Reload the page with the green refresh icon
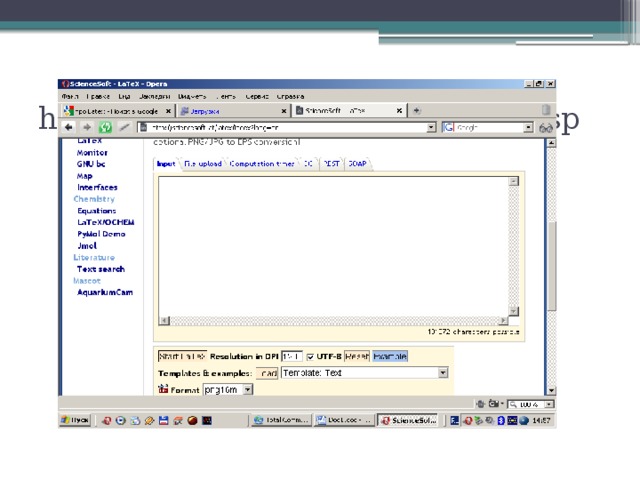This screenshot has height=480, width=640. (105, 127)
